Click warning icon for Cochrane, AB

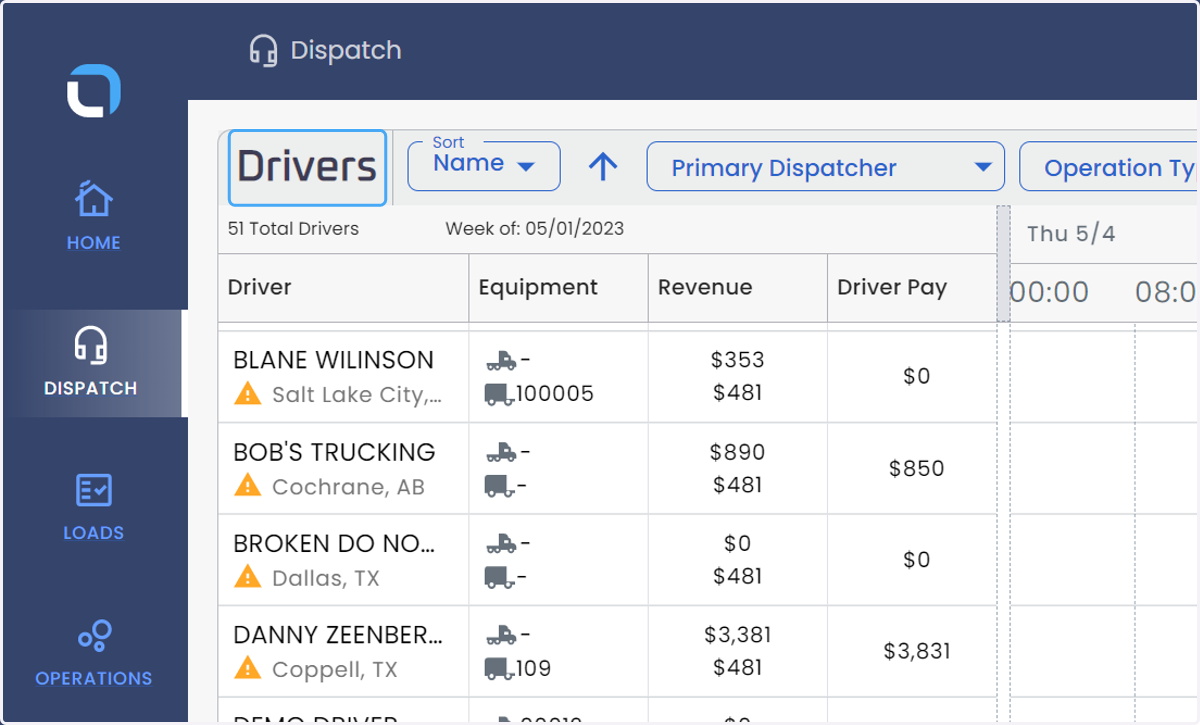247,486
